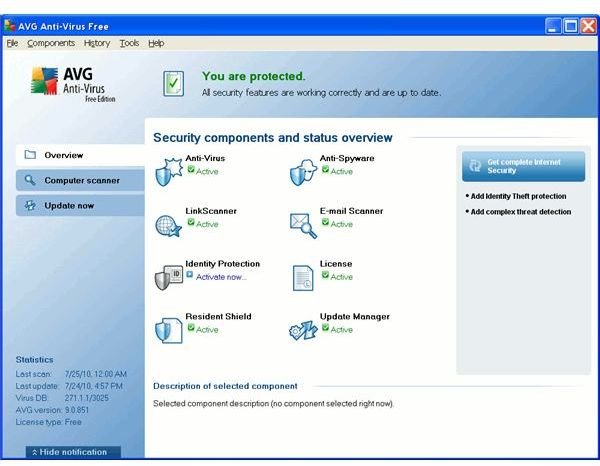Click the E-mail Scanner Active check icon
Screen dimensions: 600x466
click(x=325, y=222)
